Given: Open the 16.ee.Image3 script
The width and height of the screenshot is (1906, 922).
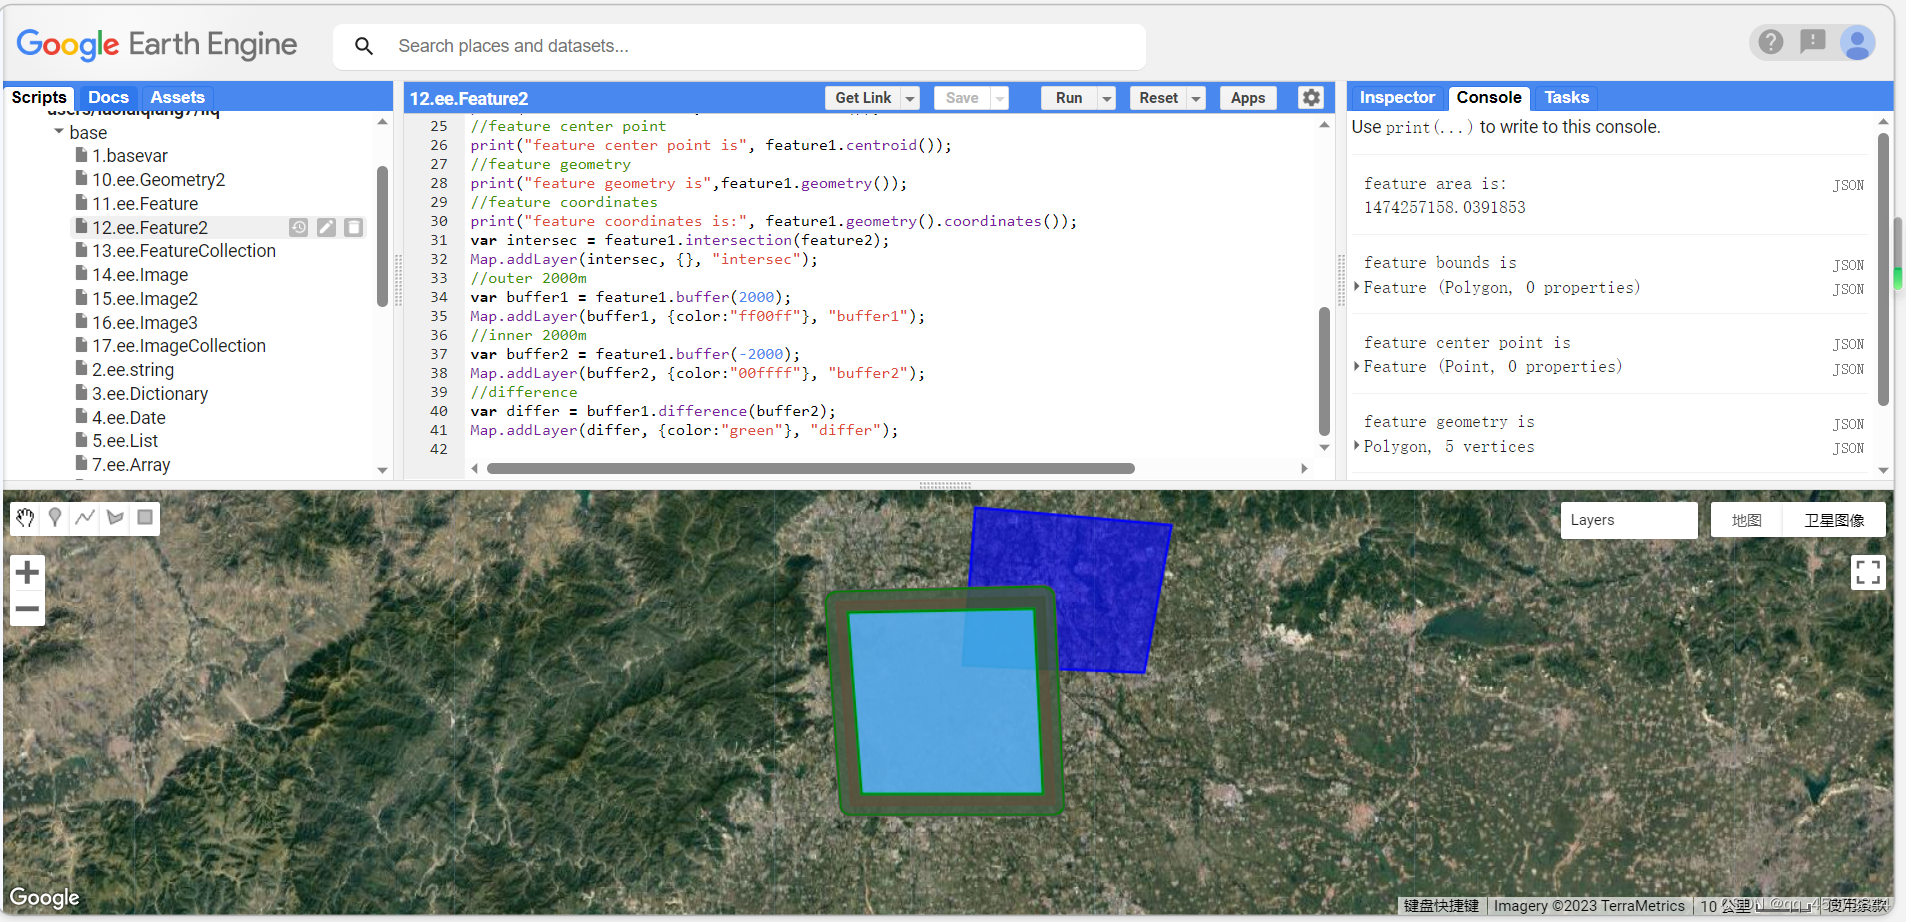Looking at the screenshot, I should click(x=145, y=322).
